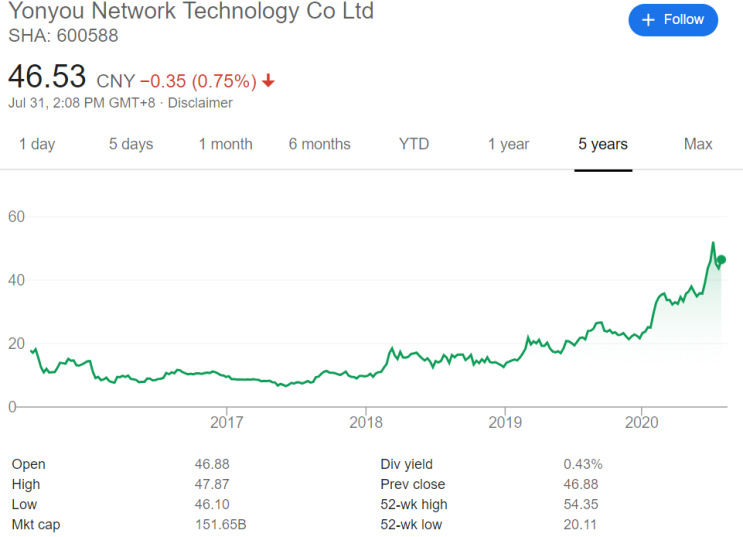Click the Follow button

point(673,20)
